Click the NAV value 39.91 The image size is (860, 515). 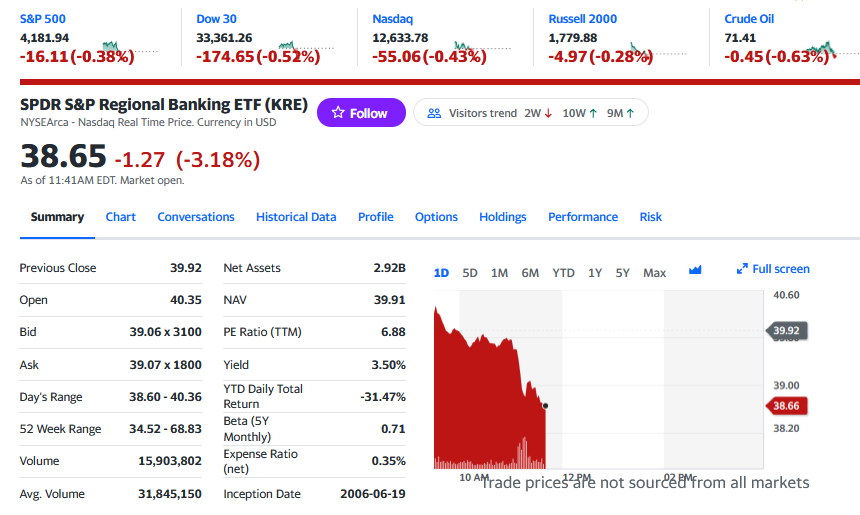[x=389, y=300]
